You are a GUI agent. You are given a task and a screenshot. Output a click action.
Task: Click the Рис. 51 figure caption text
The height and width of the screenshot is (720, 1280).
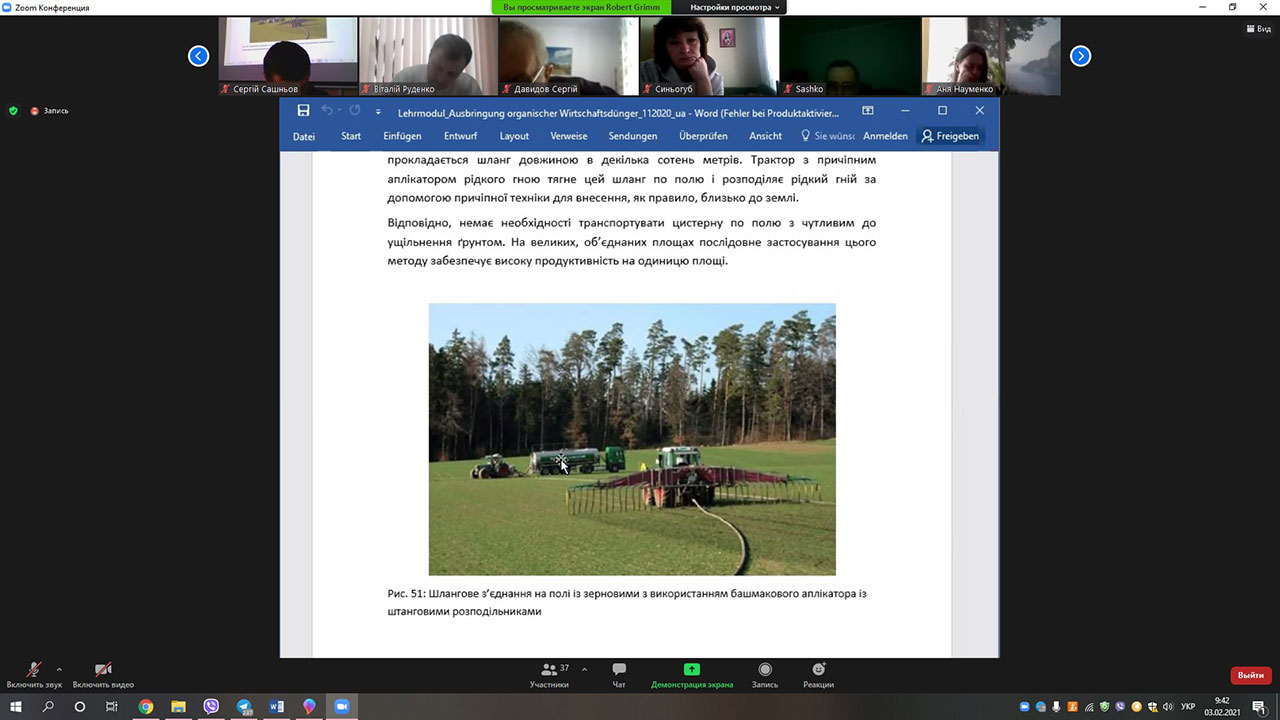tap(627, 602)
